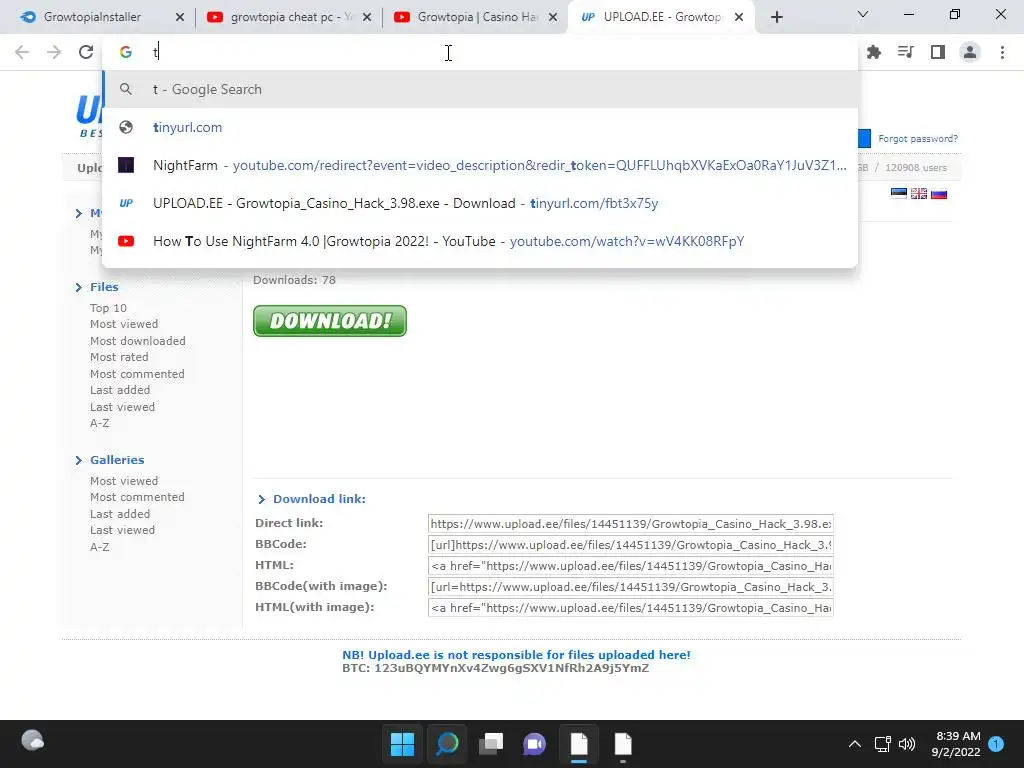Open the Task View taskbar icon
The image size is (1024, 768).
coord(491,744)
